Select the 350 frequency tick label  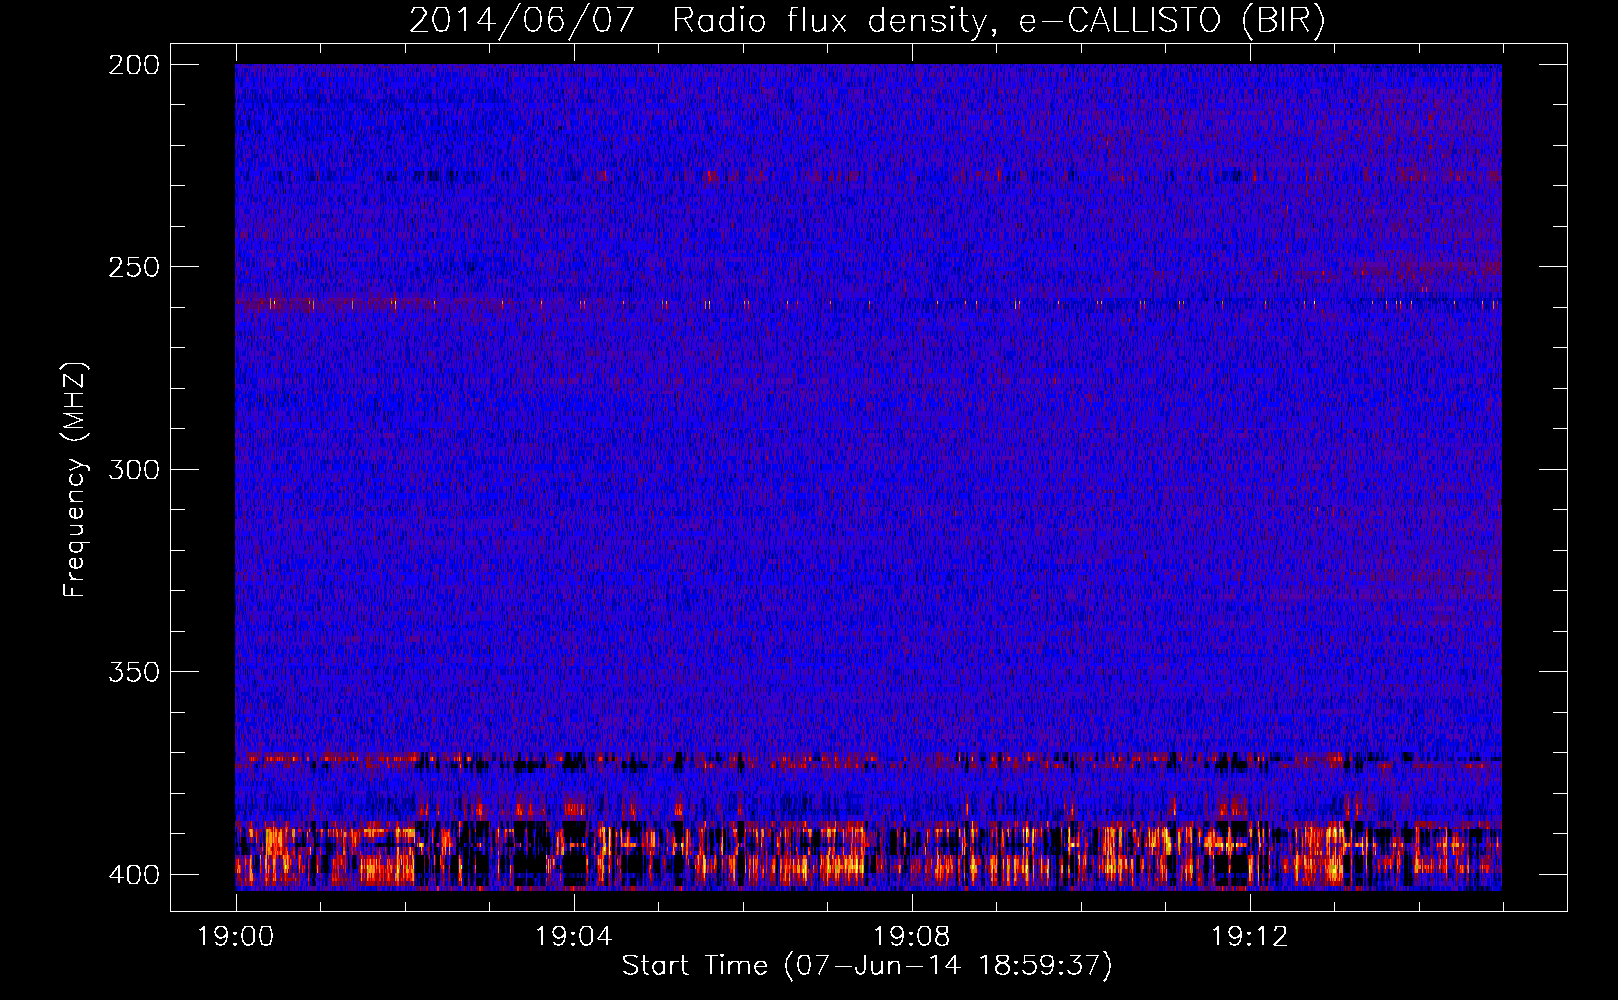(x=134, y=672)
